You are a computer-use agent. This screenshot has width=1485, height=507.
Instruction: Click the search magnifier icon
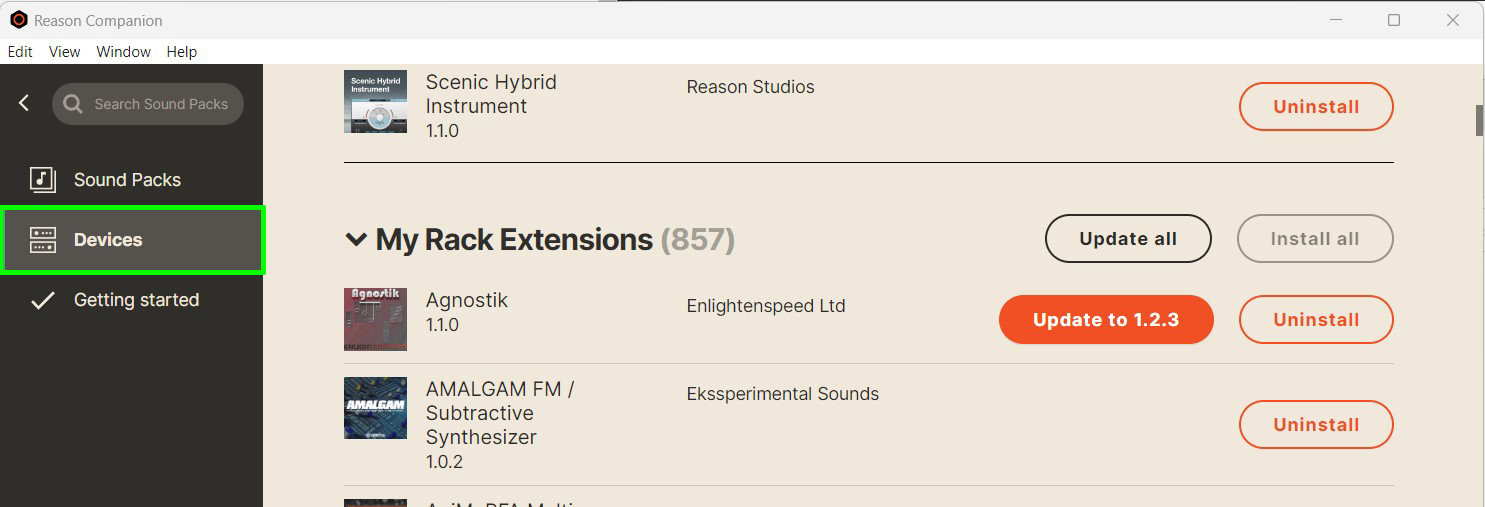73,104
